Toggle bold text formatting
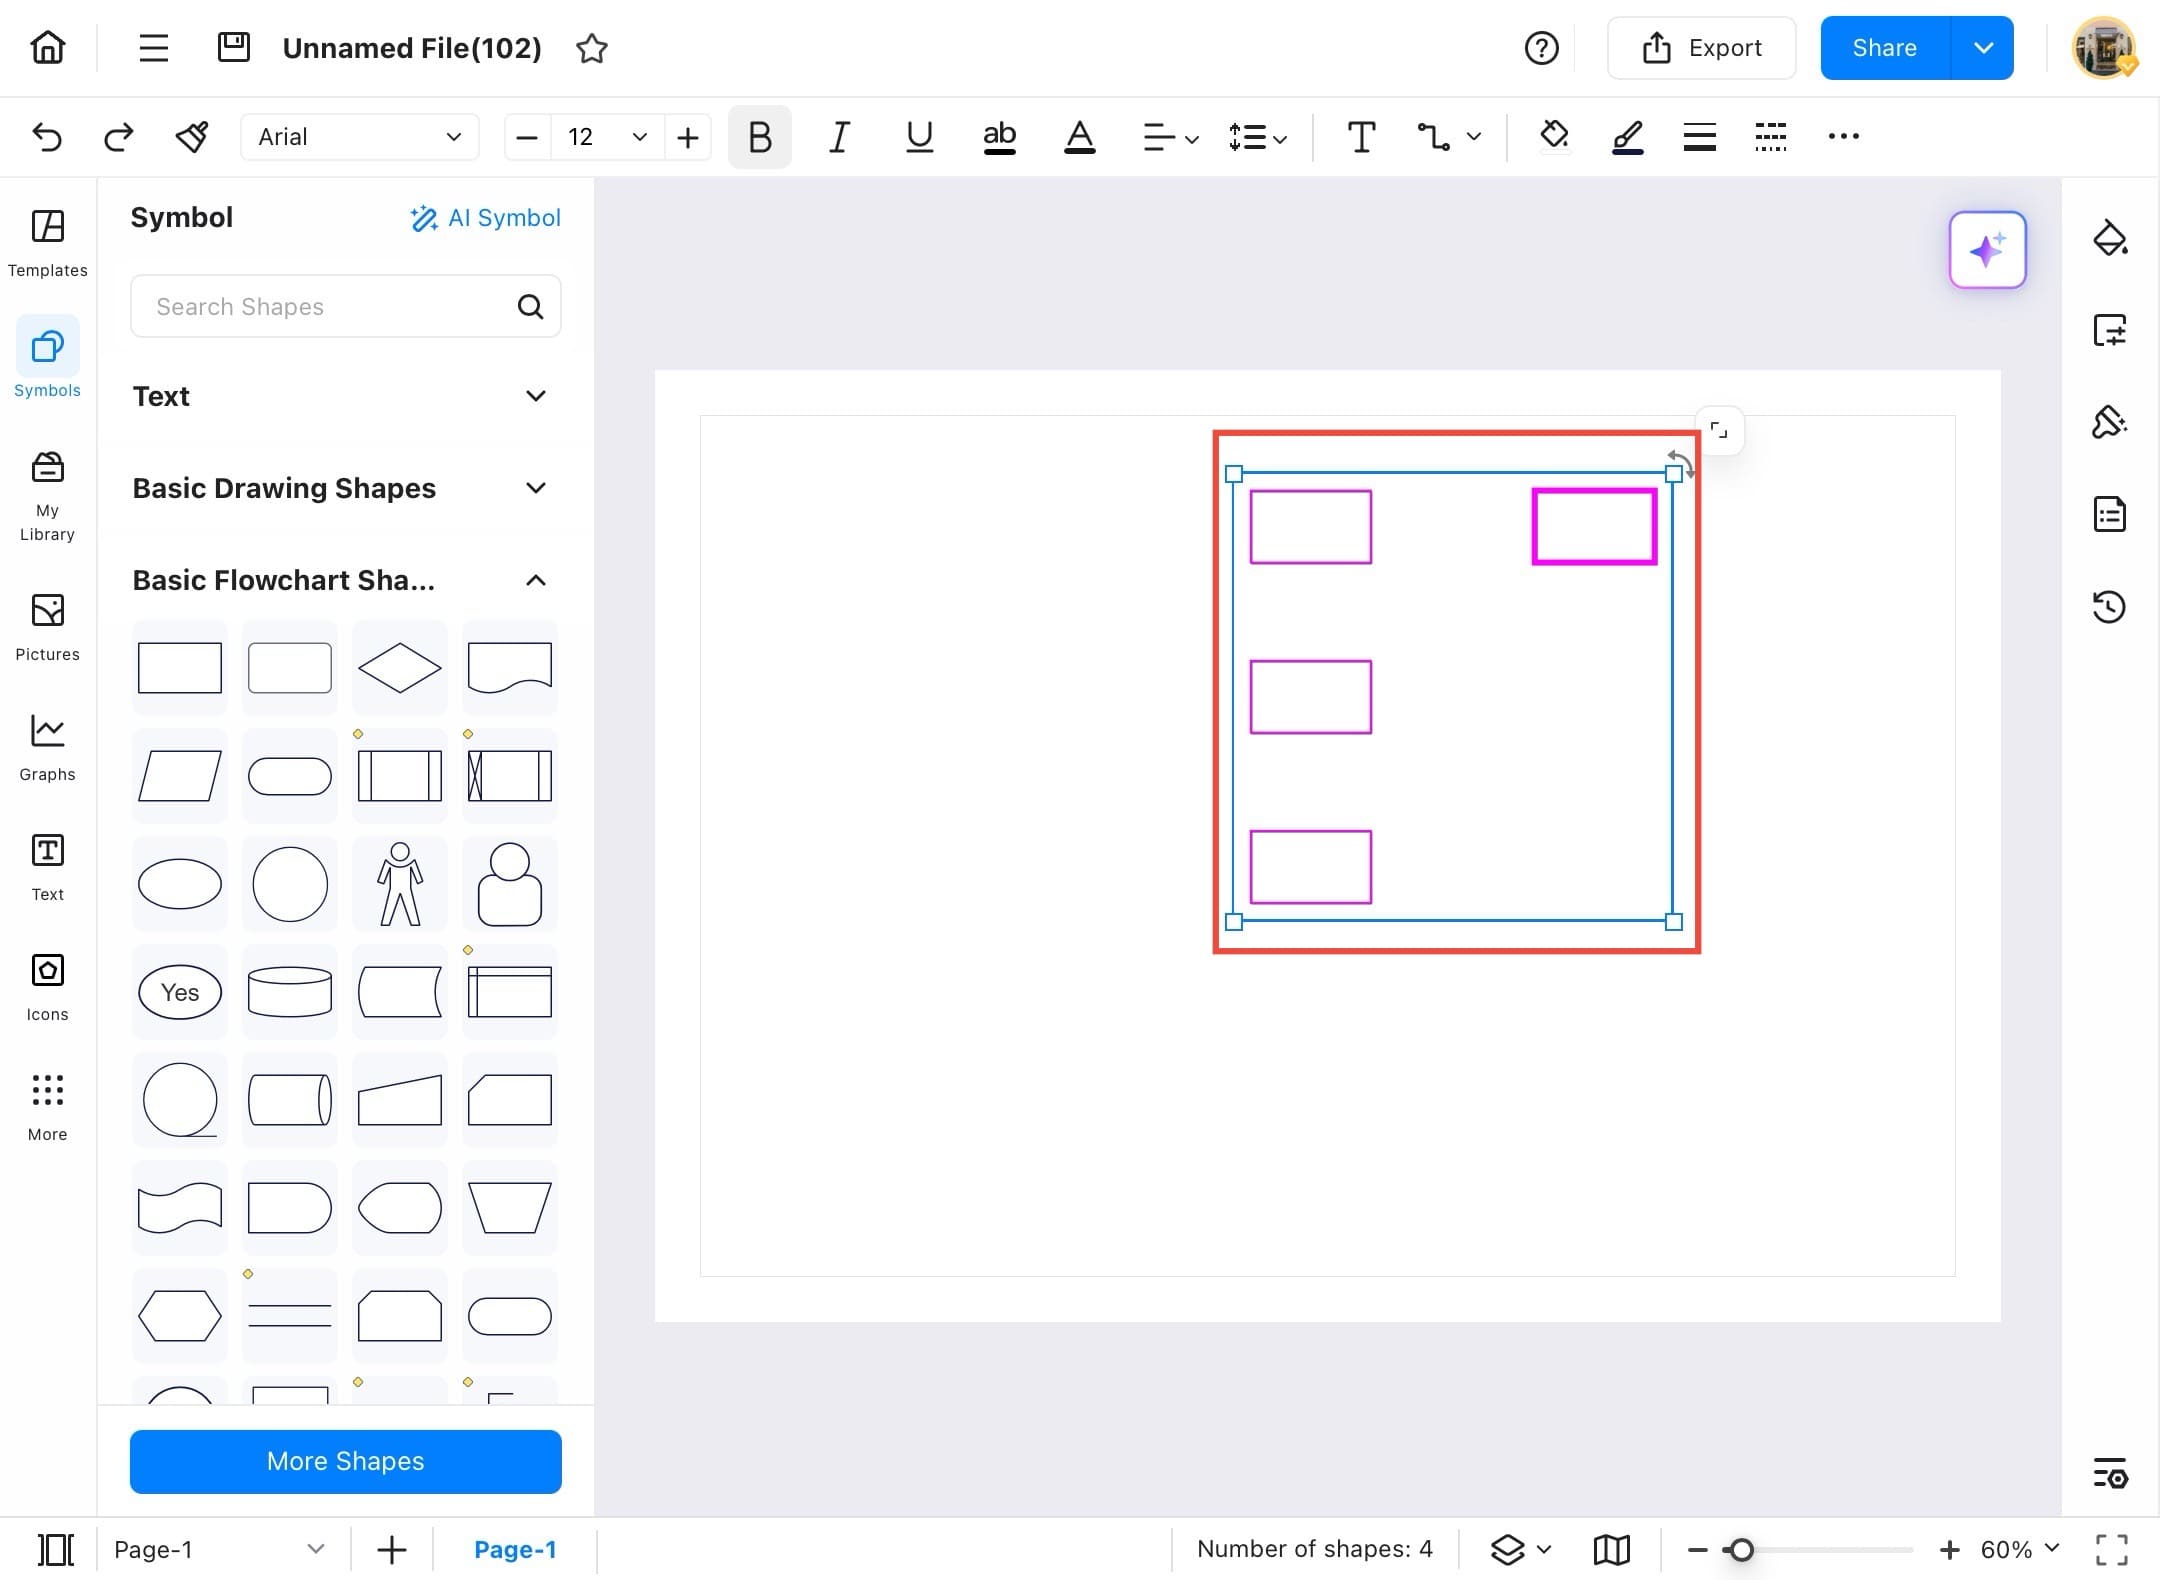This screenshot has width=2160, height=1580. click(759, 137)
